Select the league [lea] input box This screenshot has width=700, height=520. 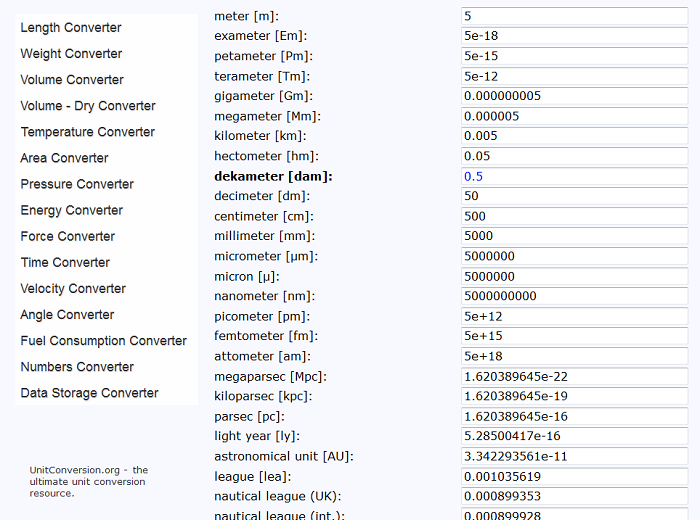[575, 476]
